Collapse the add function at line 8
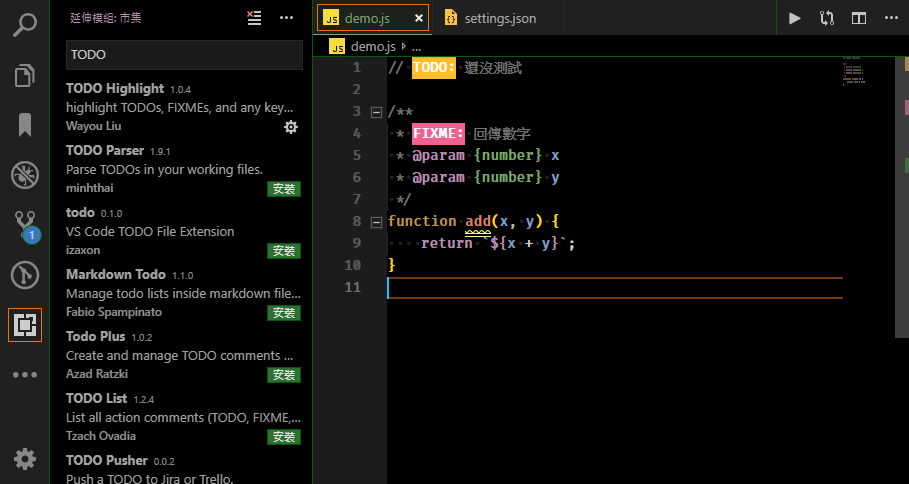The width and height of the screenshot is (909, 484). (376, 222)
